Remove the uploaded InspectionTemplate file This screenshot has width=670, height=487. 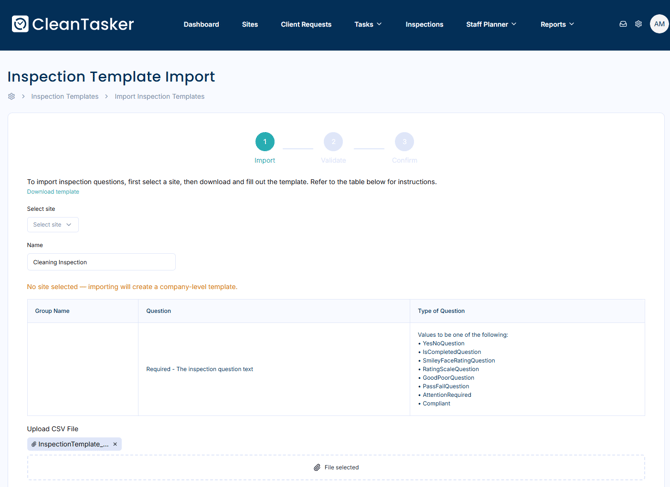click(115, 444)
